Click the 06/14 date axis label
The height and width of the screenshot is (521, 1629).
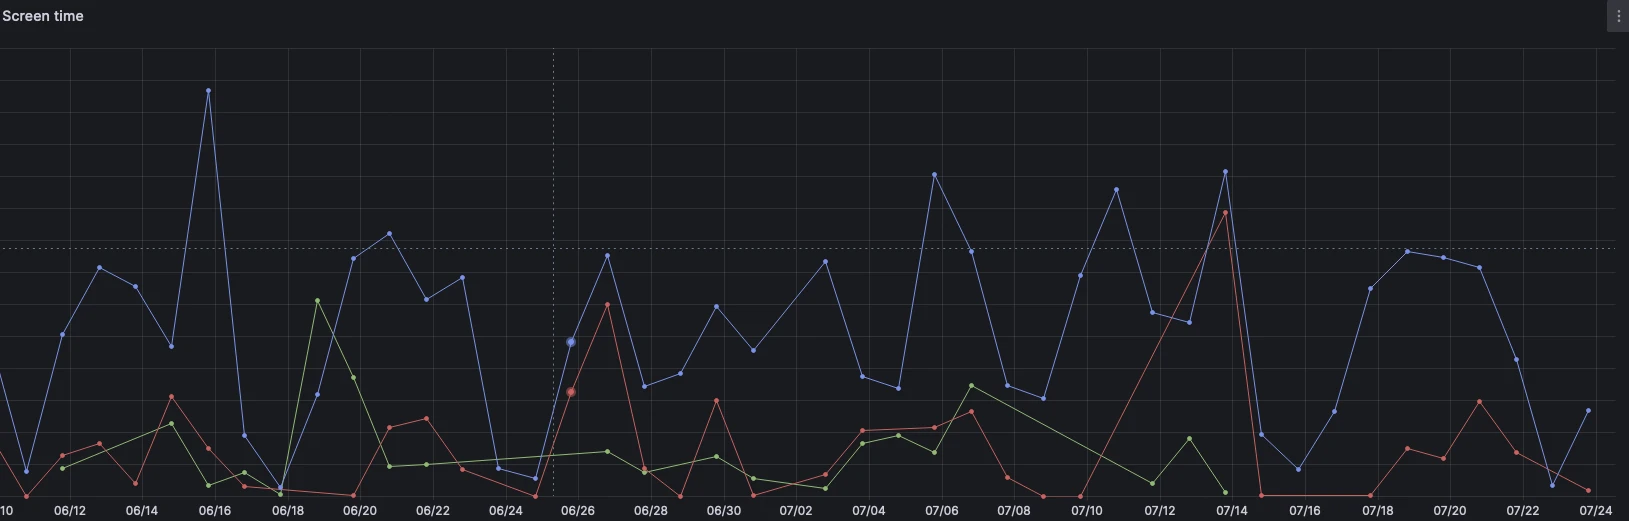142,510
